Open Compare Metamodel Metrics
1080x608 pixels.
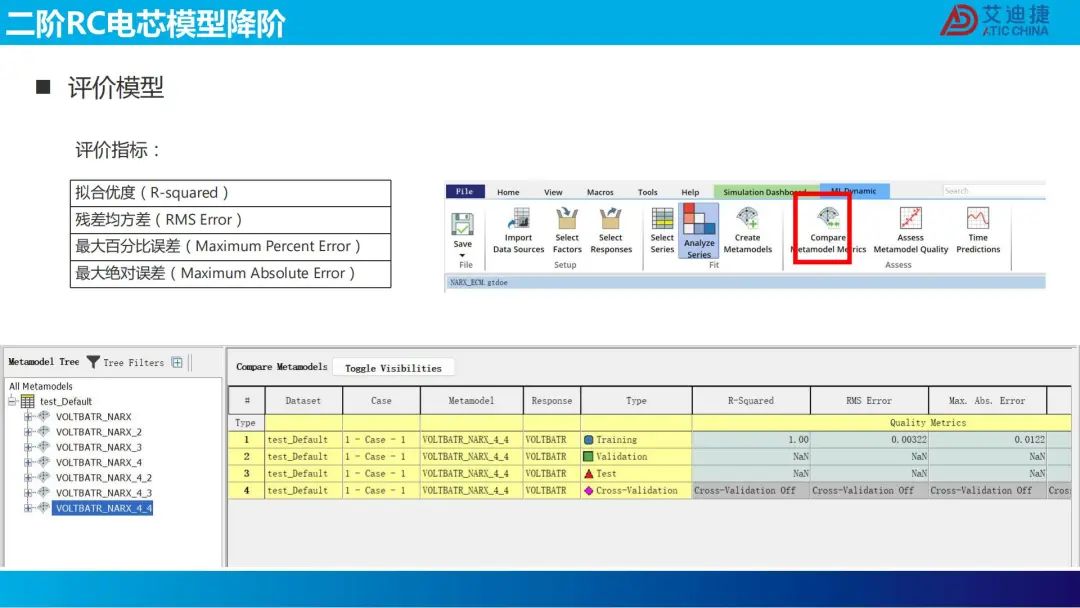coord(827,220)
